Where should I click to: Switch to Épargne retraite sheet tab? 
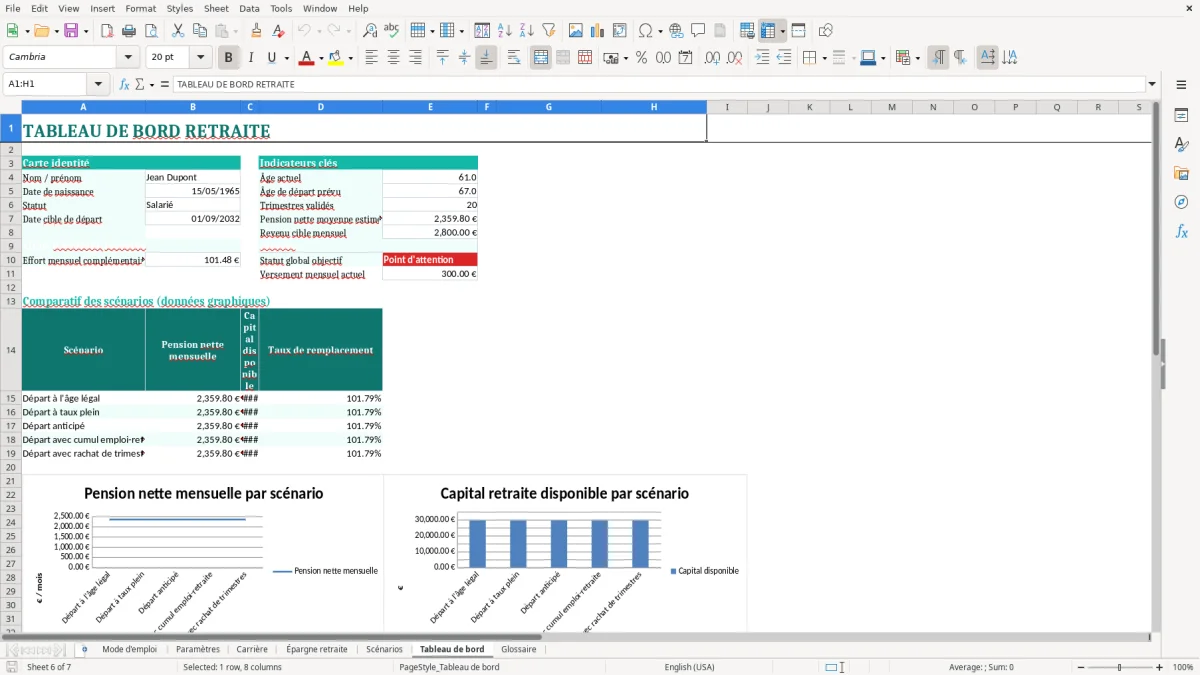(317, 649)
